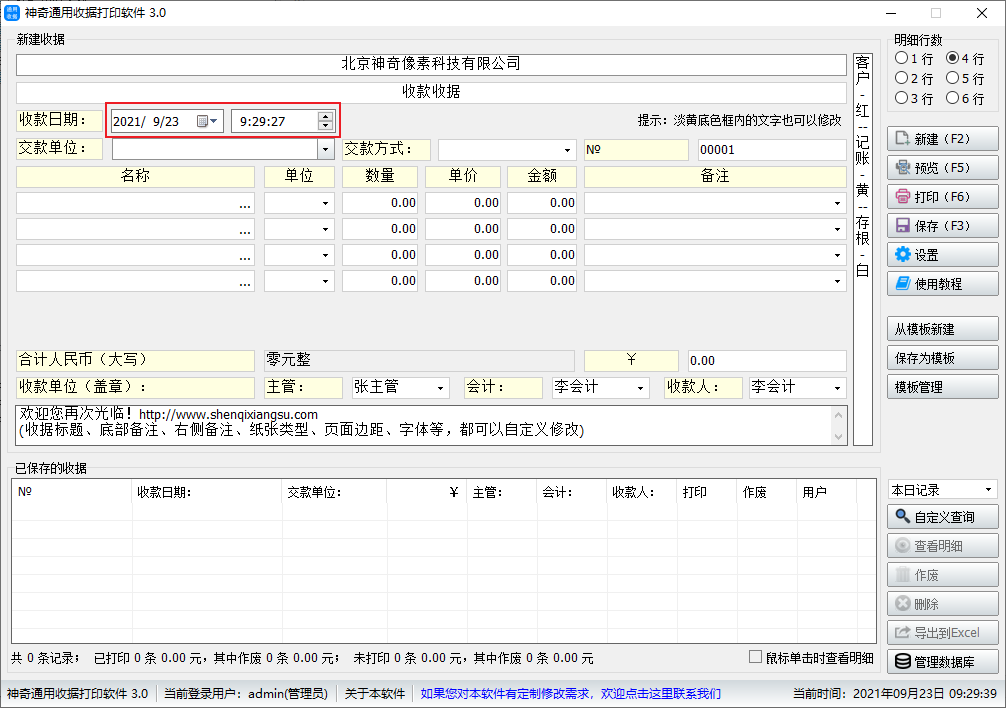Expand the 本日记录 record filter dropdown

click(989, 490)
